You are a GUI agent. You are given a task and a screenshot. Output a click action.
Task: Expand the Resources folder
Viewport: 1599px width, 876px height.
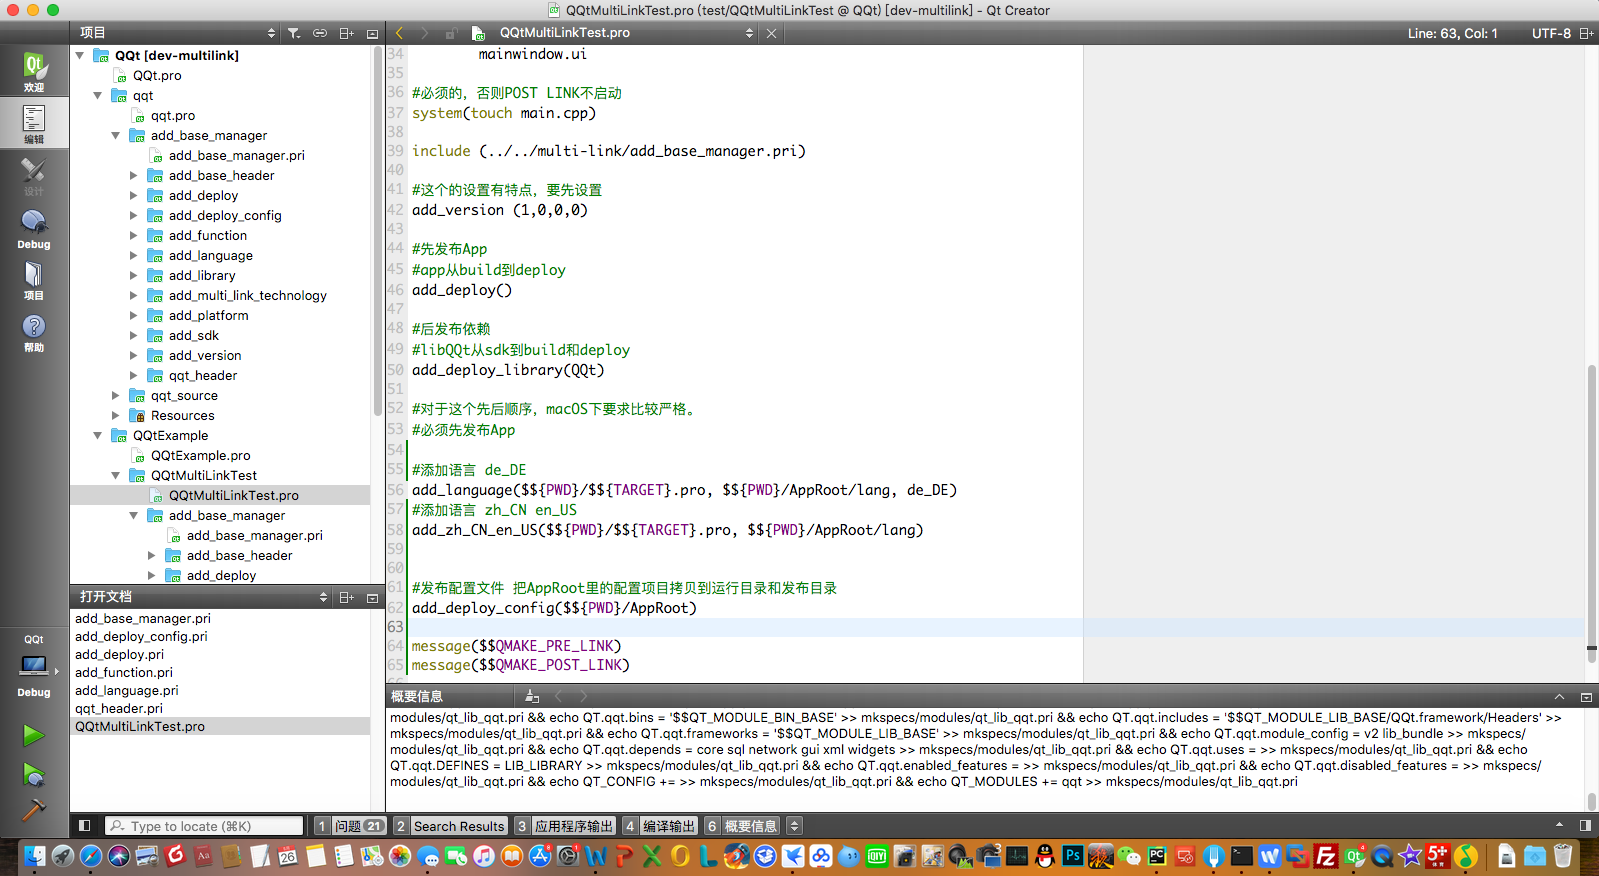click(116, 415)
